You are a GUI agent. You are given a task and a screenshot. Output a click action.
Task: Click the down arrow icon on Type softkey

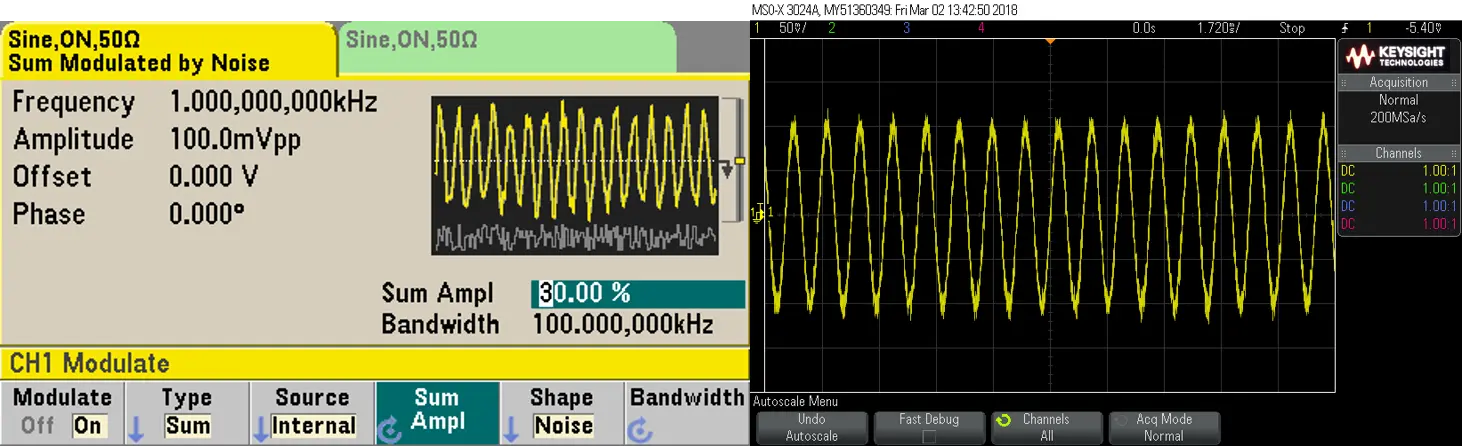[137, 428]
